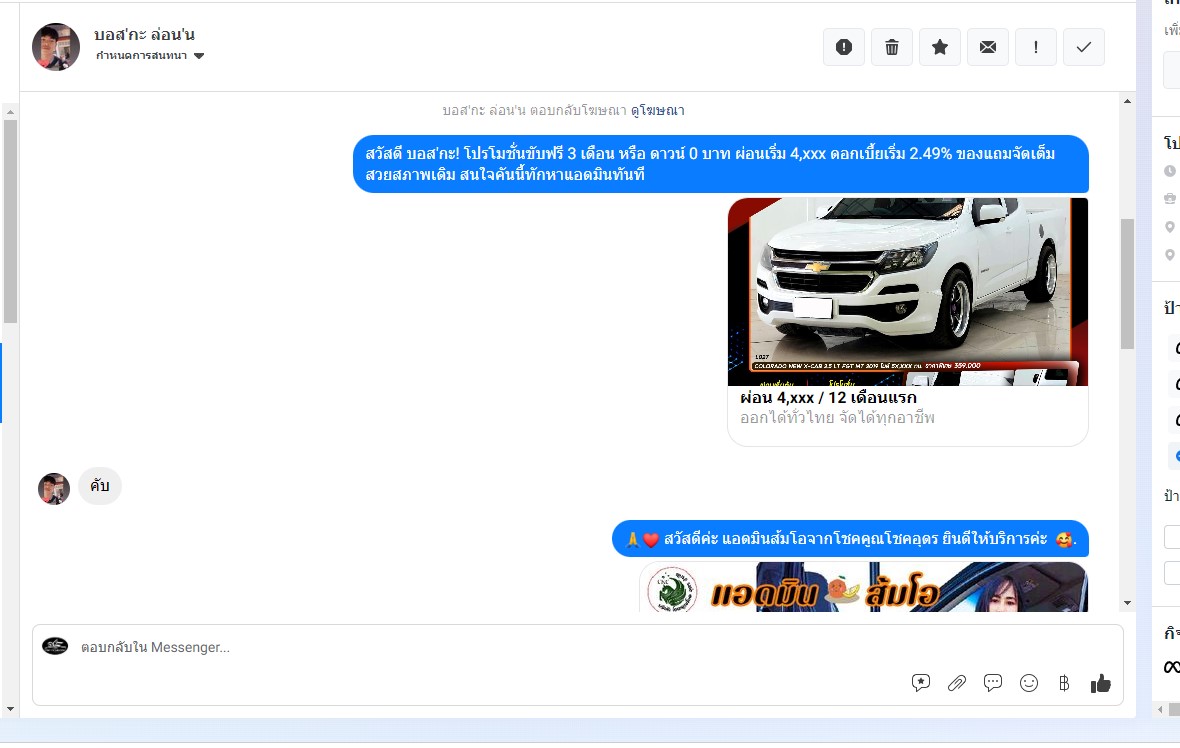
Task: Click the customer avatar beside คับ message
Action: (x=54, y=488)
